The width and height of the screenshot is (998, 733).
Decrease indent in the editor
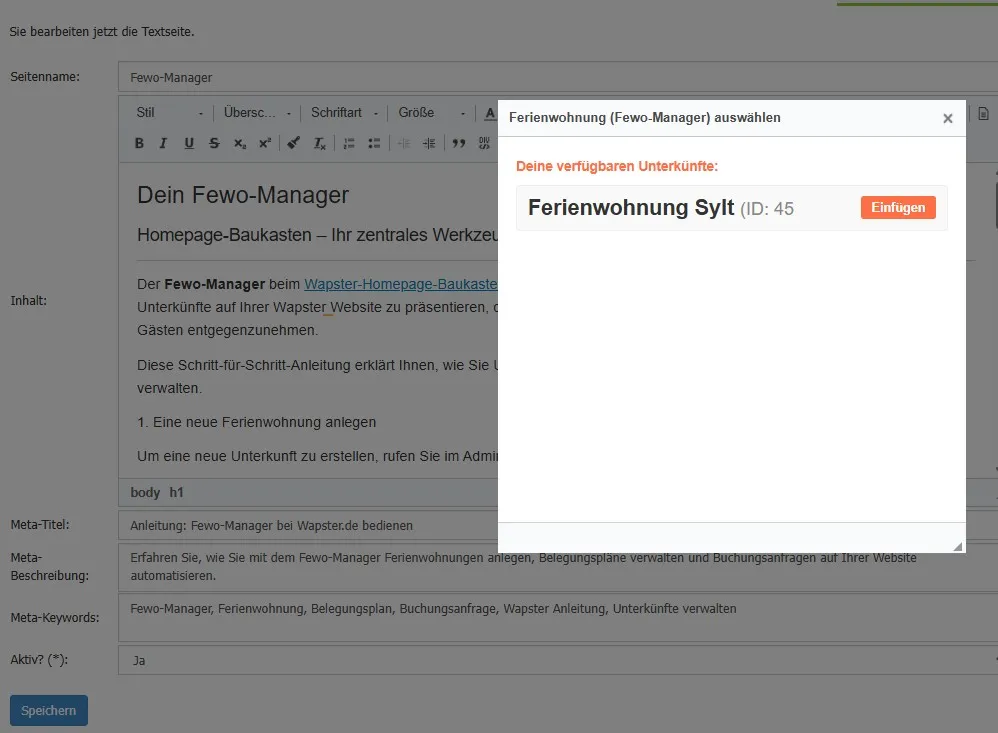click(x=404, y=143)
